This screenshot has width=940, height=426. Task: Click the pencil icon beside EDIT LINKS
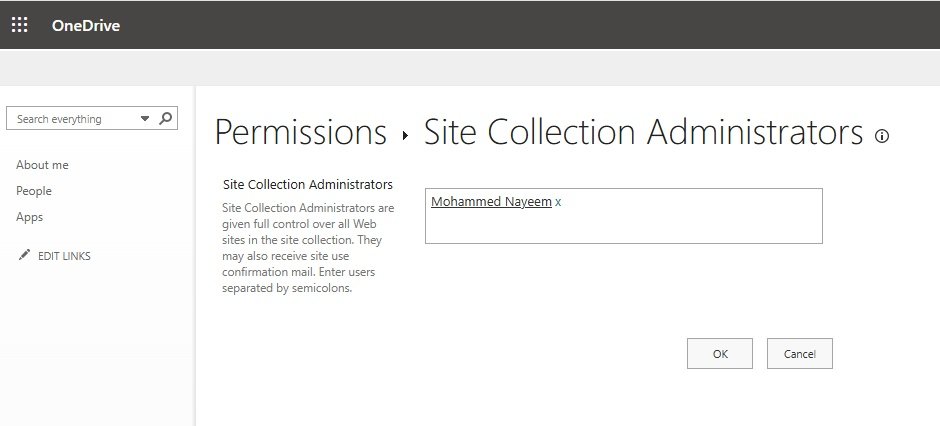point(24,255)
